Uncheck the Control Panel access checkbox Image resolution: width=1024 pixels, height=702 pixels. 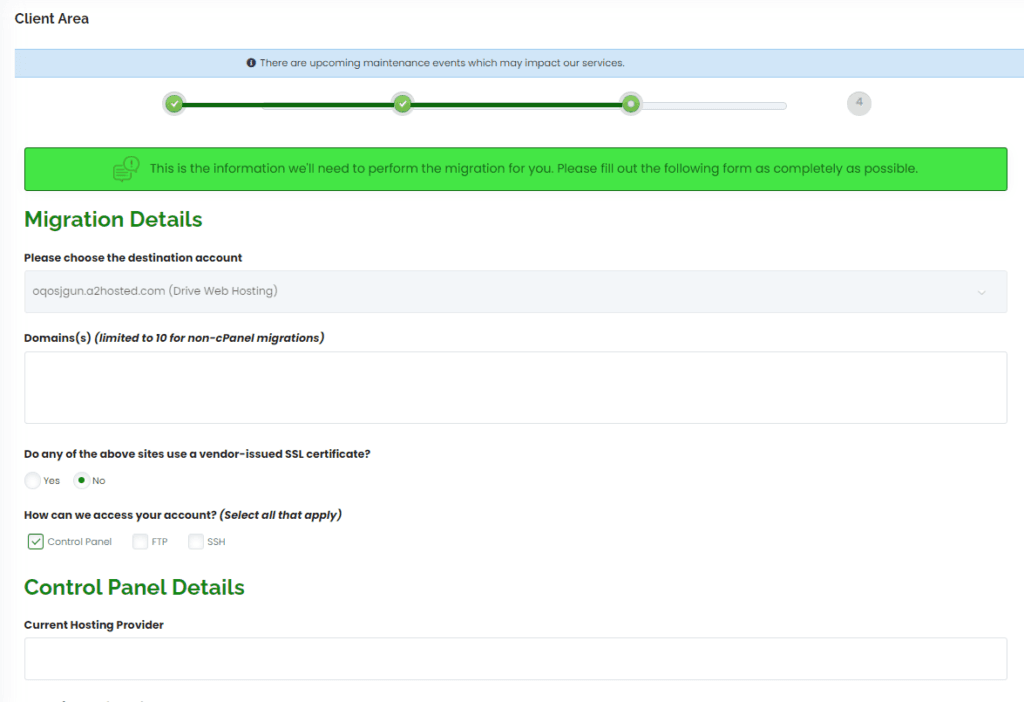point(36,541)
